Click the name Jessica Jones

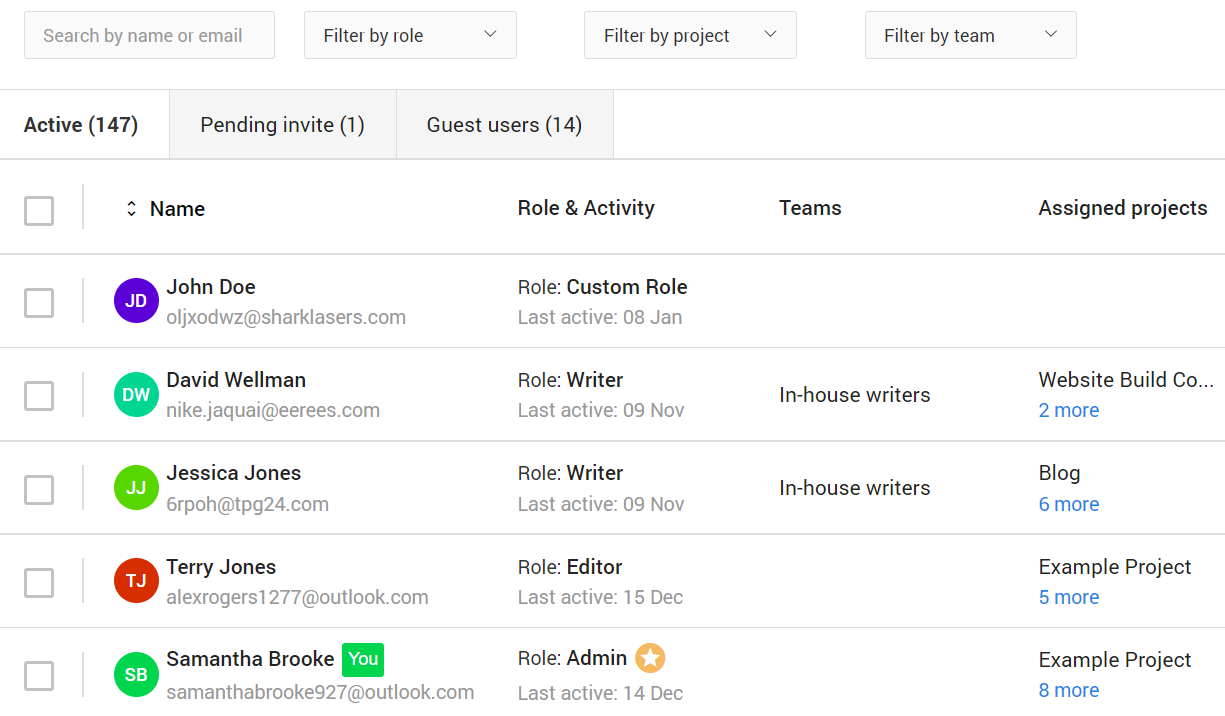pyautogui.click(x=234, y=473)
